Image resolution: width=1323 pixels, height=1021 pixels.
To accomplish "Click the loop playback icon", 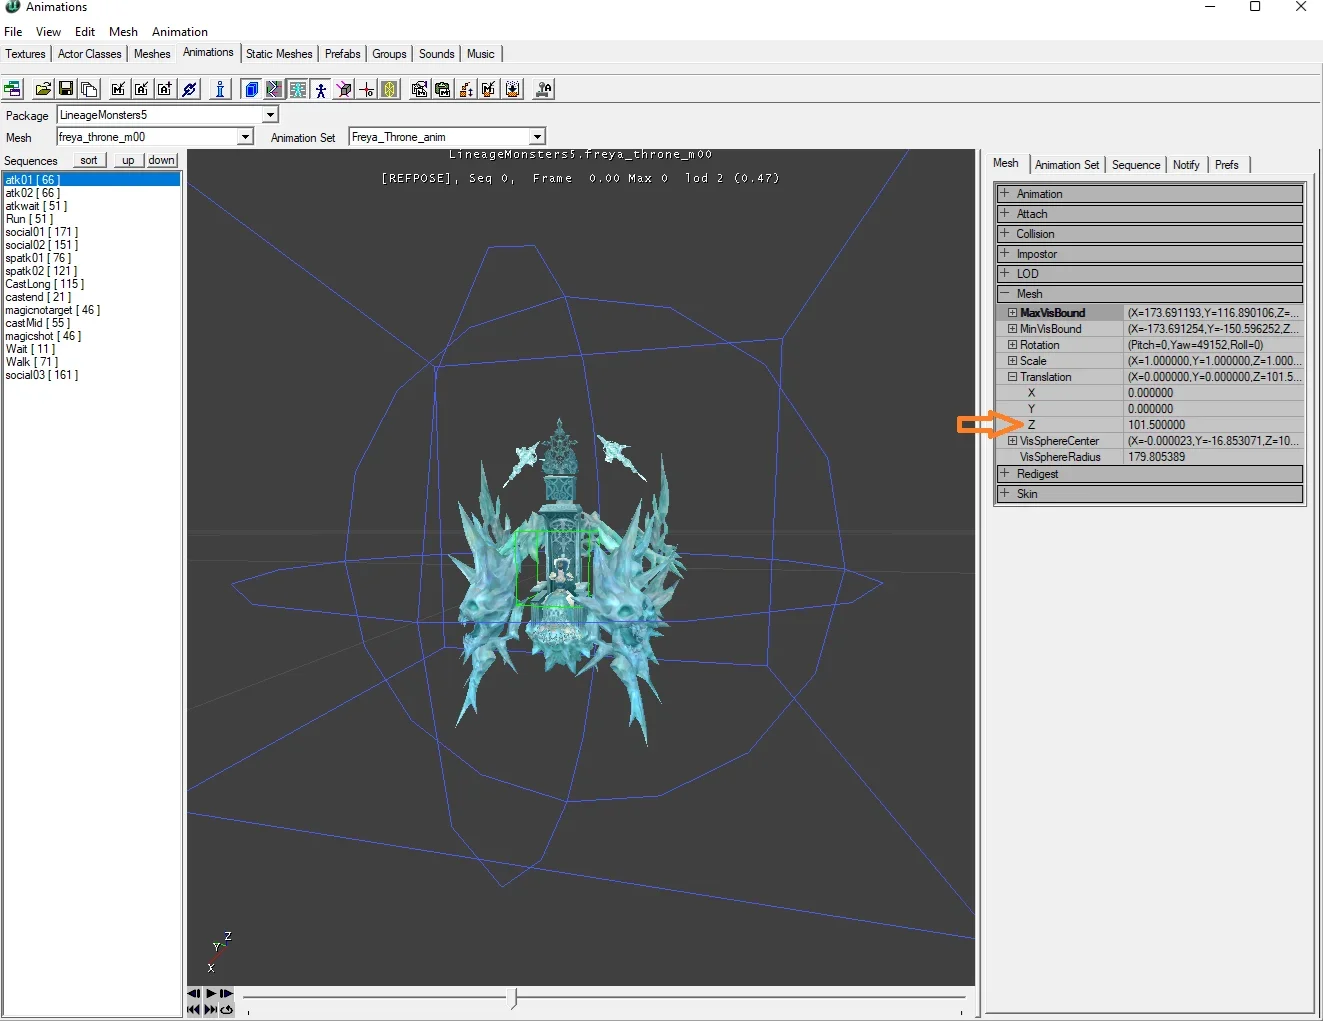I will point(227,1009).
